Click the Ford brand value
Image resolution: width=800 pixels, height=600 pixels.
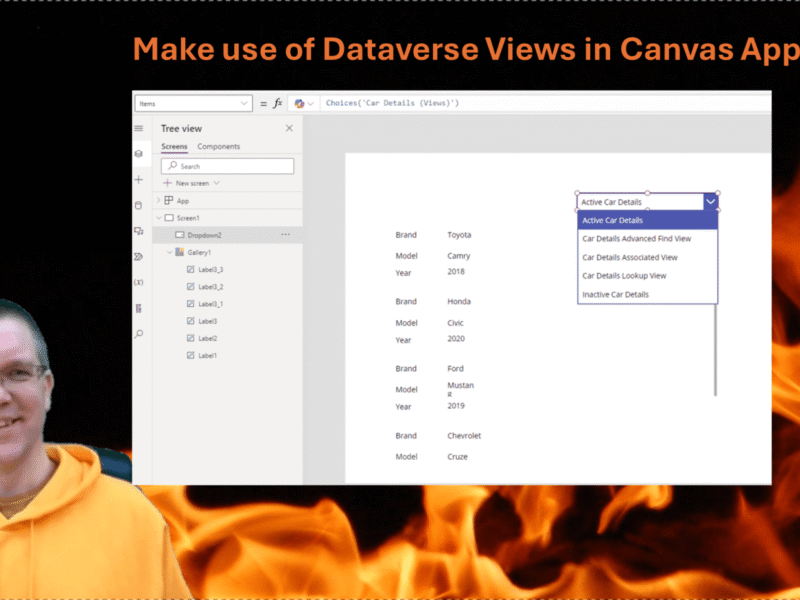pos(456,368)
